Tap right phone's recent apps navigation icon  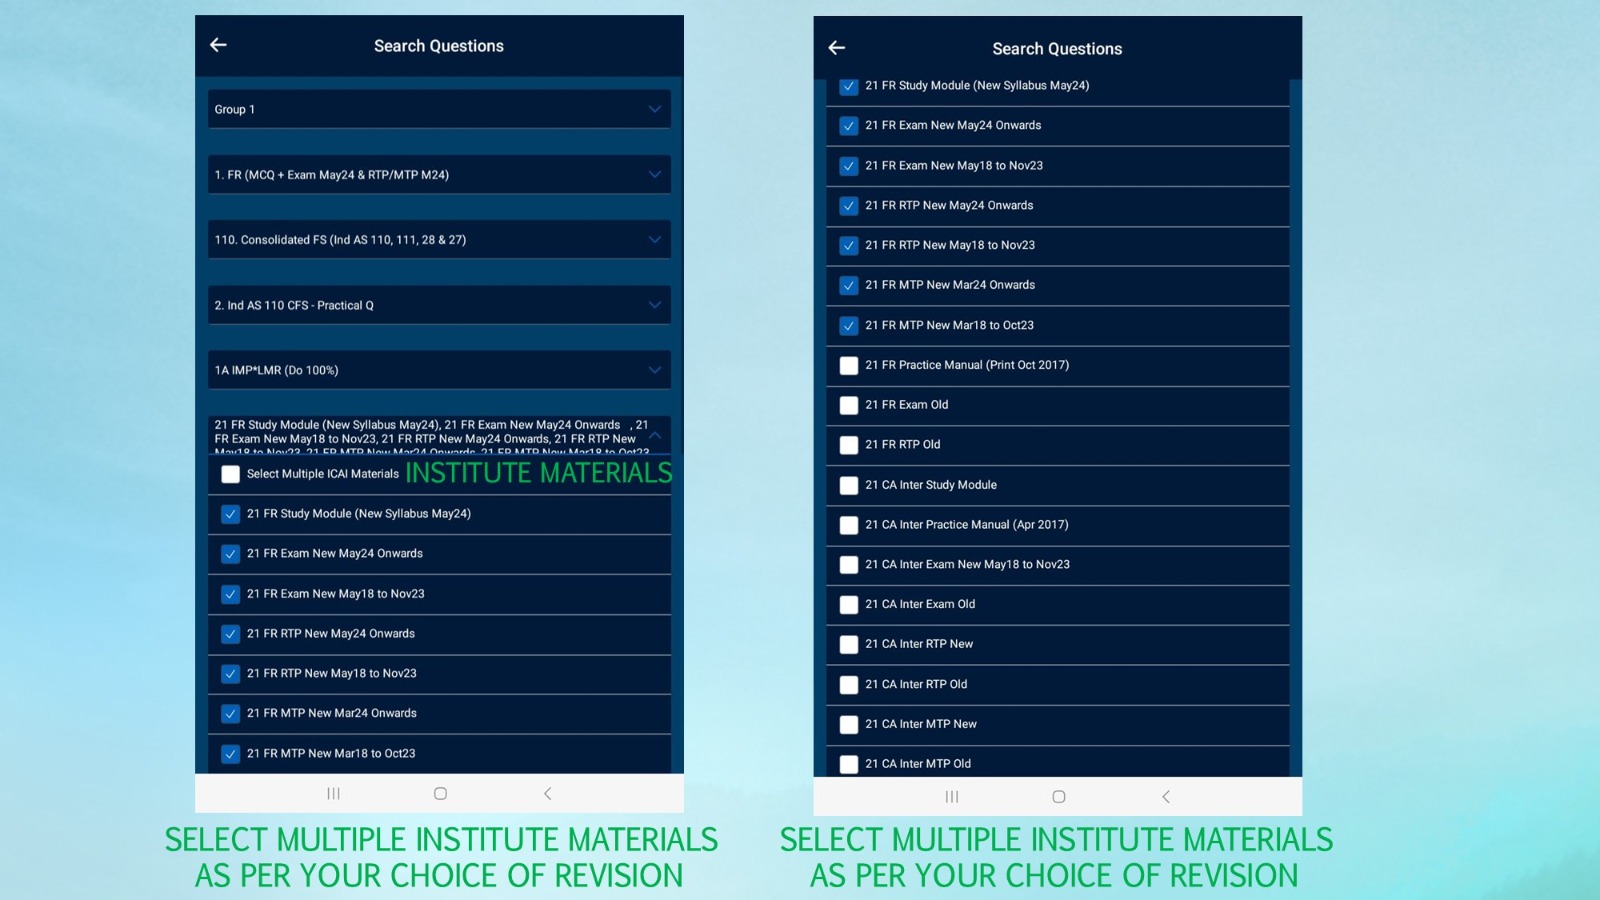(x=952, y=797)
